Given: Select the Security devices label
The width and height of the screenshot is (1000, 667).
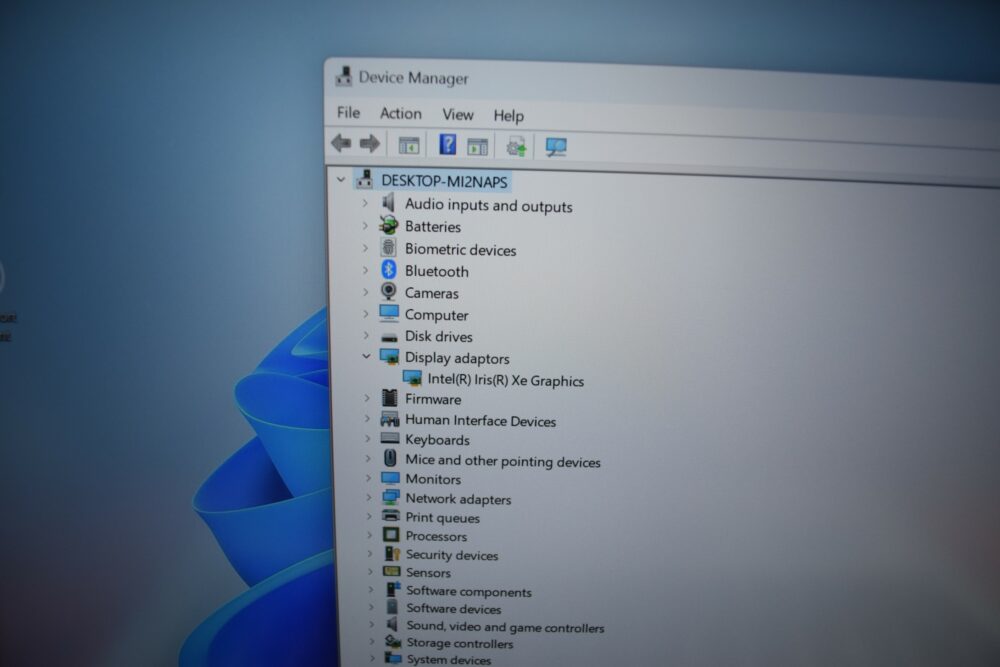Looking at the screenshot, I should point(452,555).
